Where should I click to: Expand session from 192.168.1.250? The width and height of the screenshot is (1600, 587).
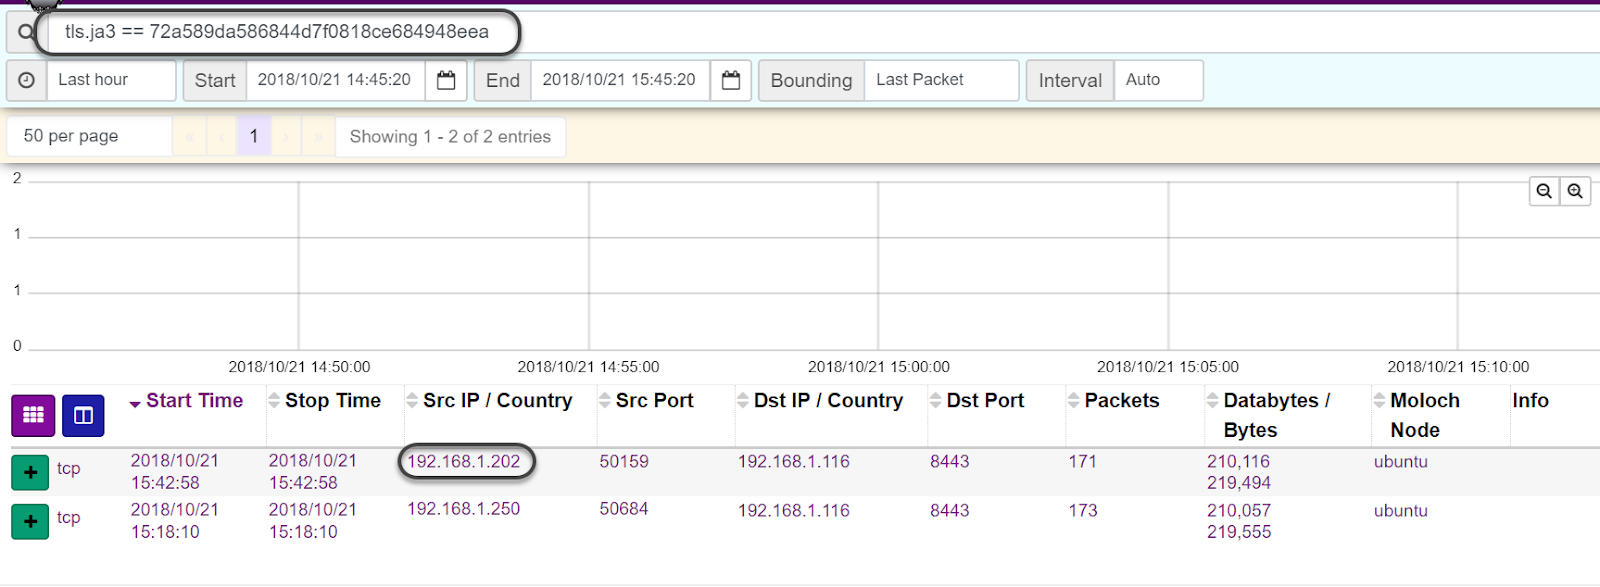(30, 521)
